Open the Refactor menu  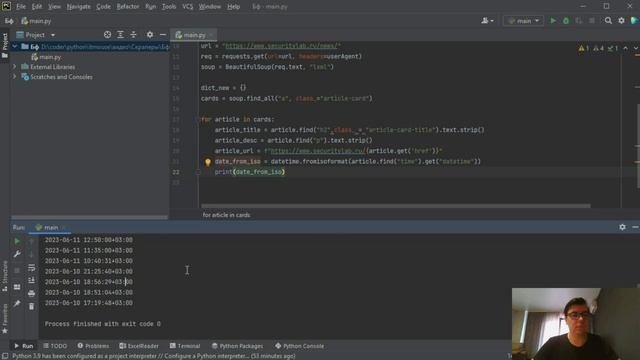click(x=128, y=7)
